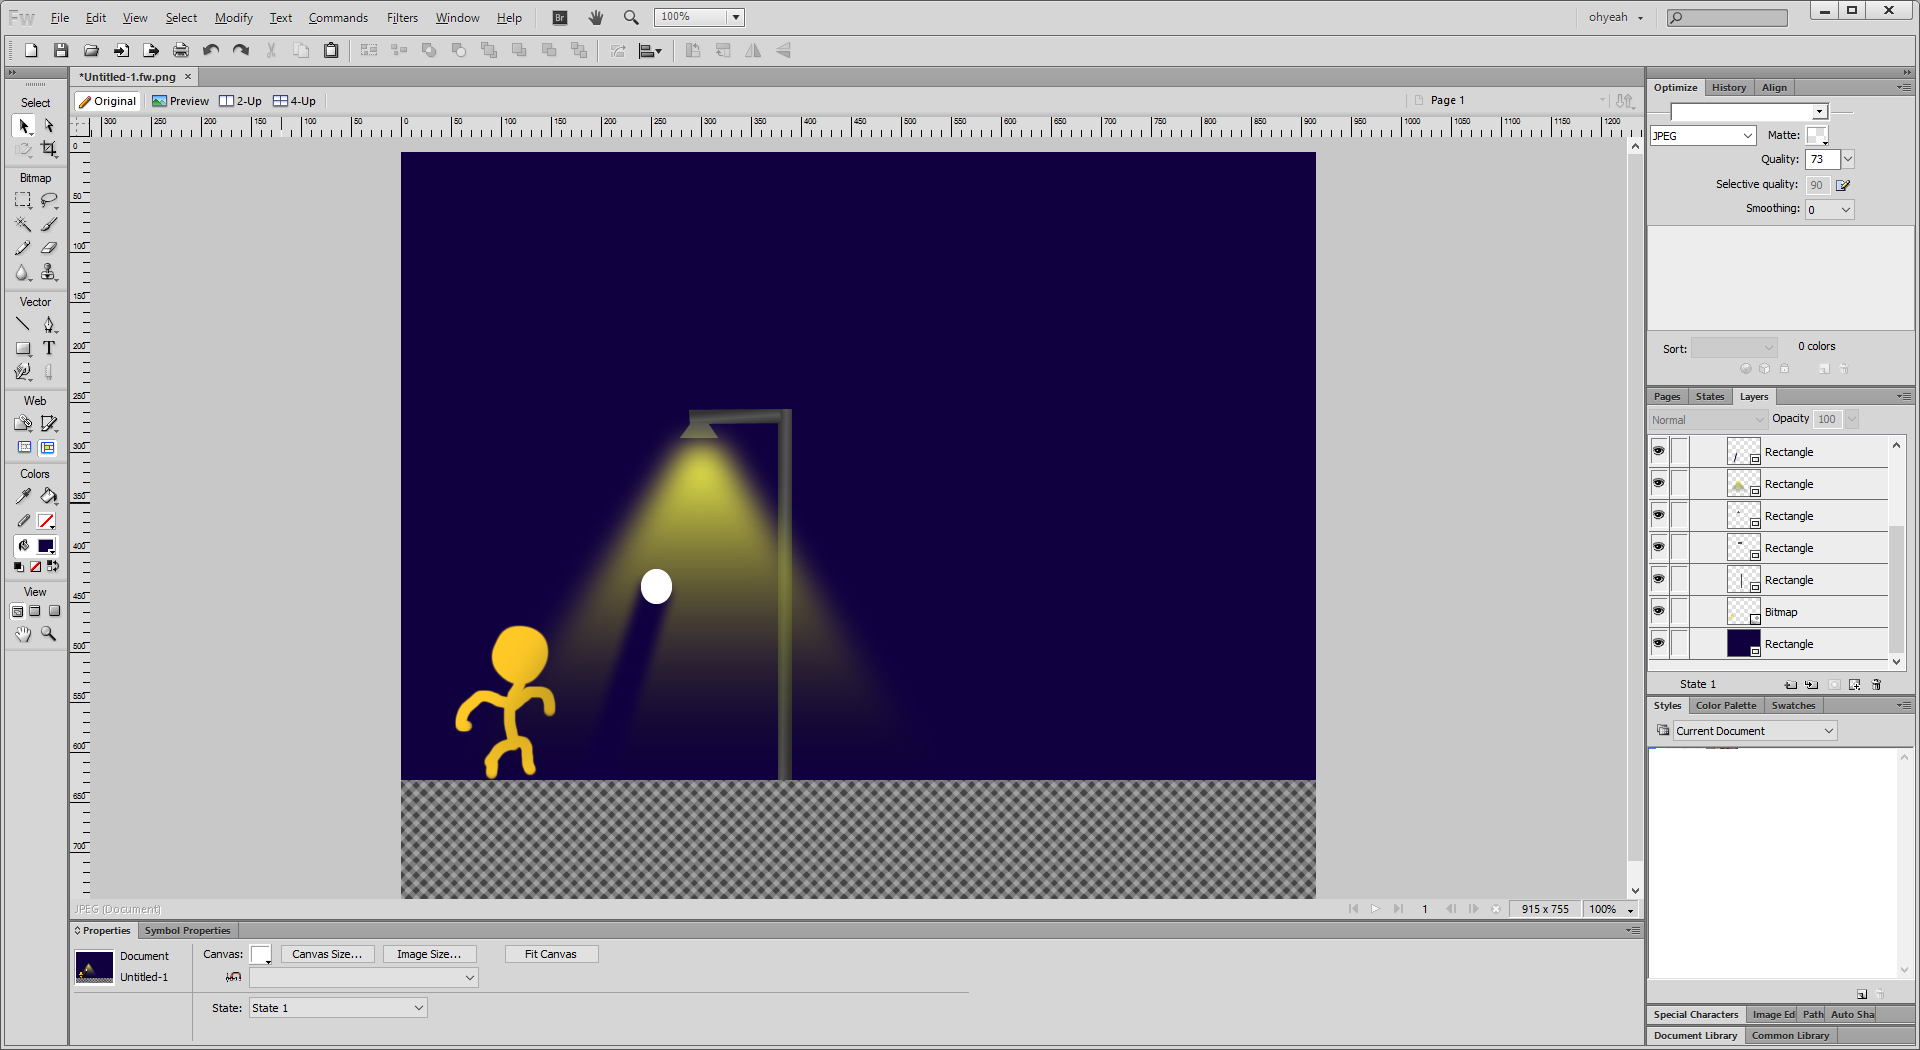Select the Eraser tool
1920x1050 pixels.
click(49, 248)
